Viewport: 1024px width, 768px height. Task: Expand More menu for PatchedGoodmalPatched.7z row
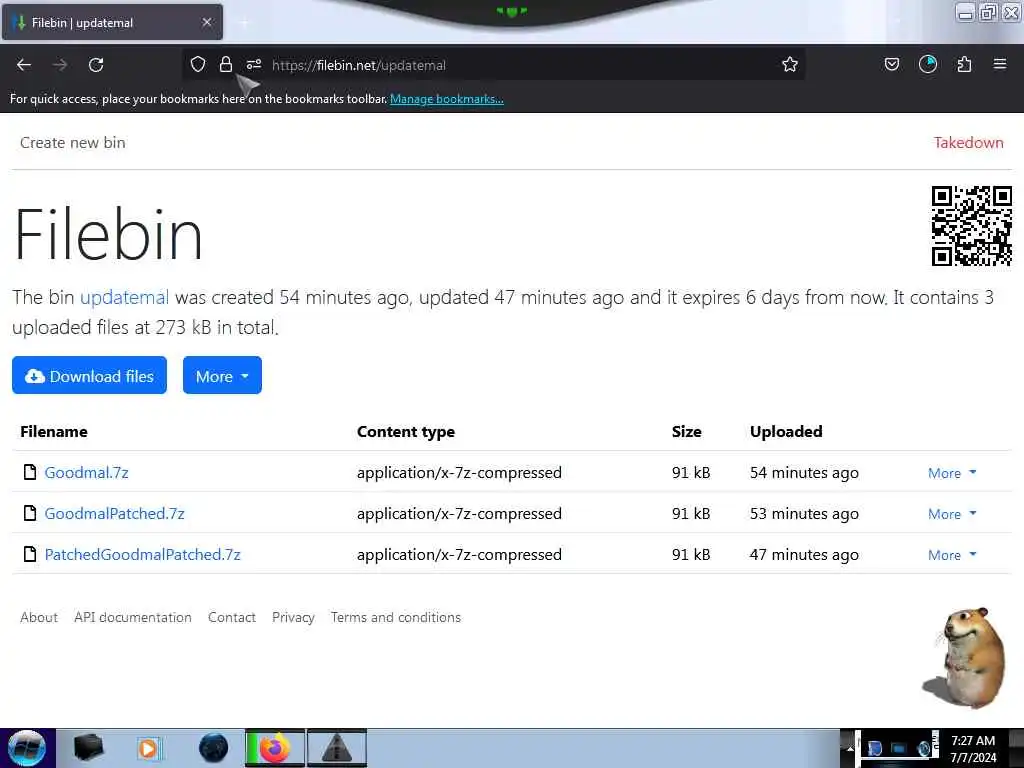click(x=952, y=554)
